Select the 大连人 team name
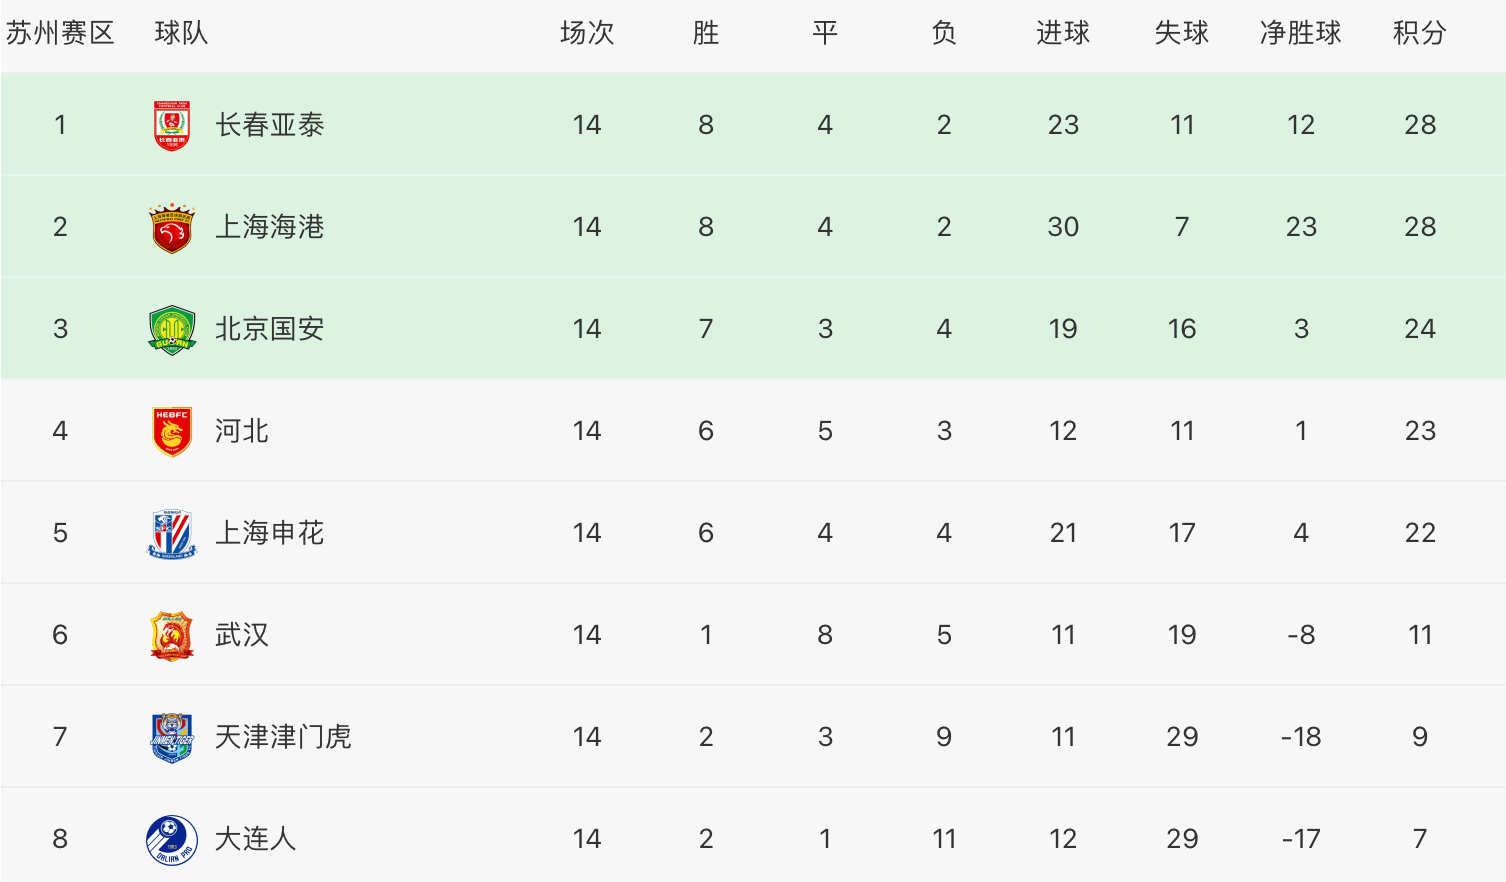This screenshot has width=1506, height=882. pos(256,839)
